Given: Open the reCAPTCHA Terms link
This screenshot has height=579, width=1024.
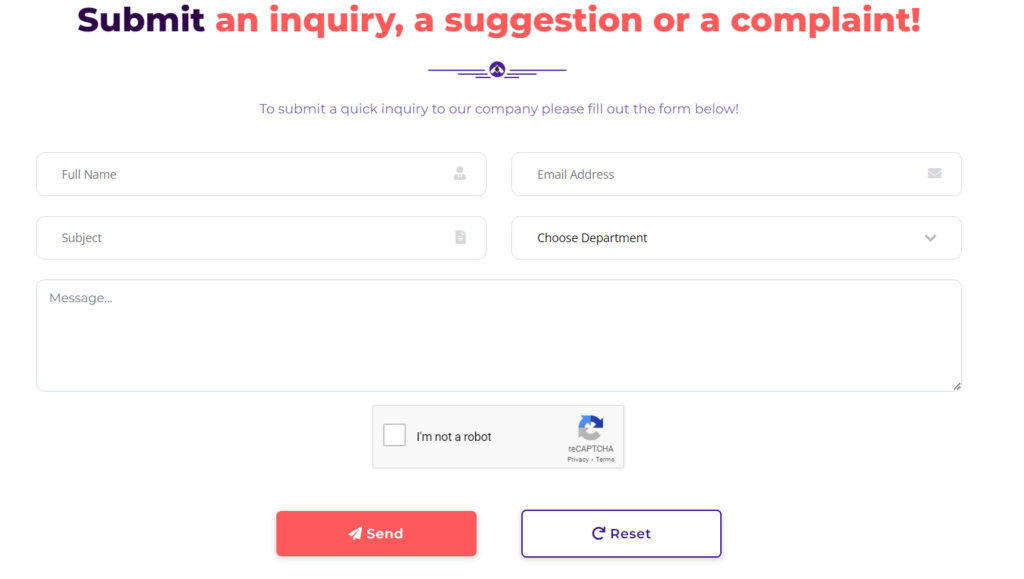Looking at the screenshot, I should pyautogui.click(x=604, y=459).
